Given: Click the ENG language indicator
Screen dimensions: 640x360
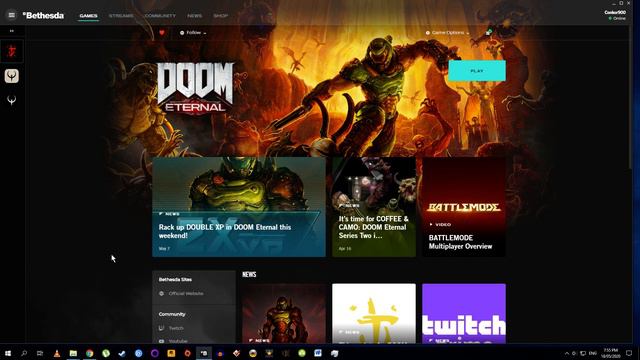Looking at the screenshot, I should pos(593,353).
